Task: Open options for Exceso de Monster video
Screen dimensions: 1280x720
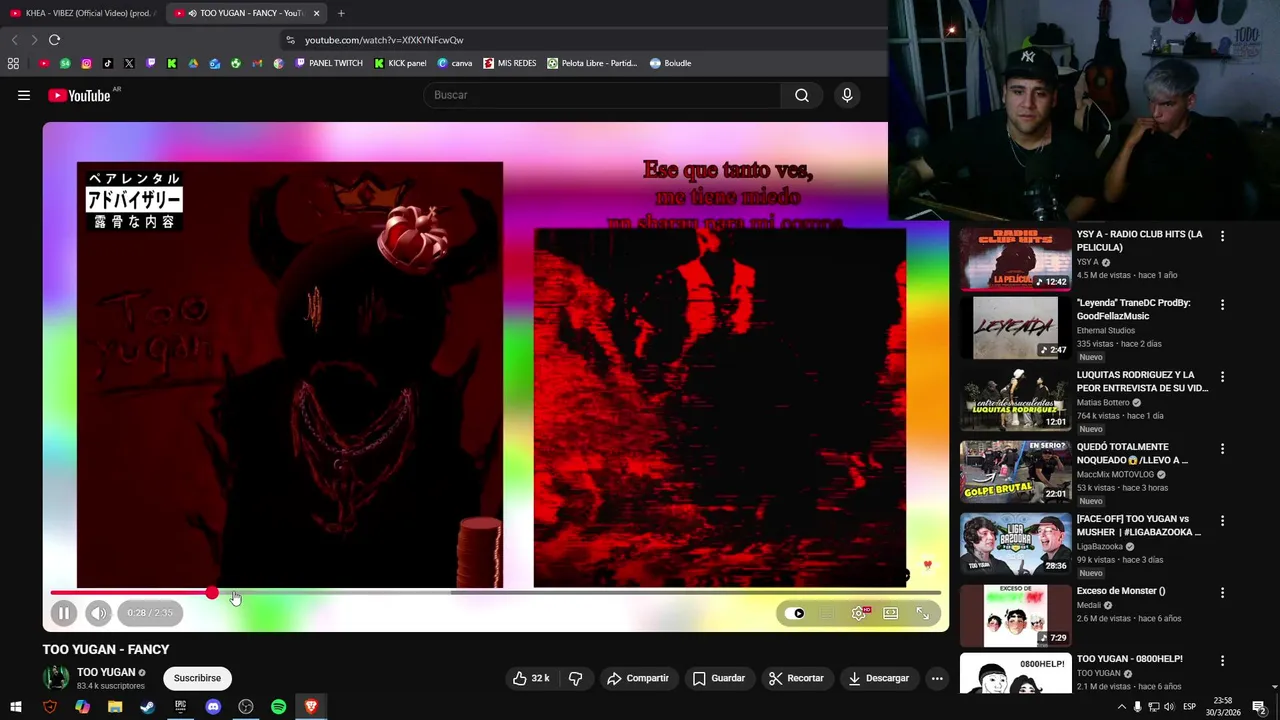Action: (x=1222, y=593)
